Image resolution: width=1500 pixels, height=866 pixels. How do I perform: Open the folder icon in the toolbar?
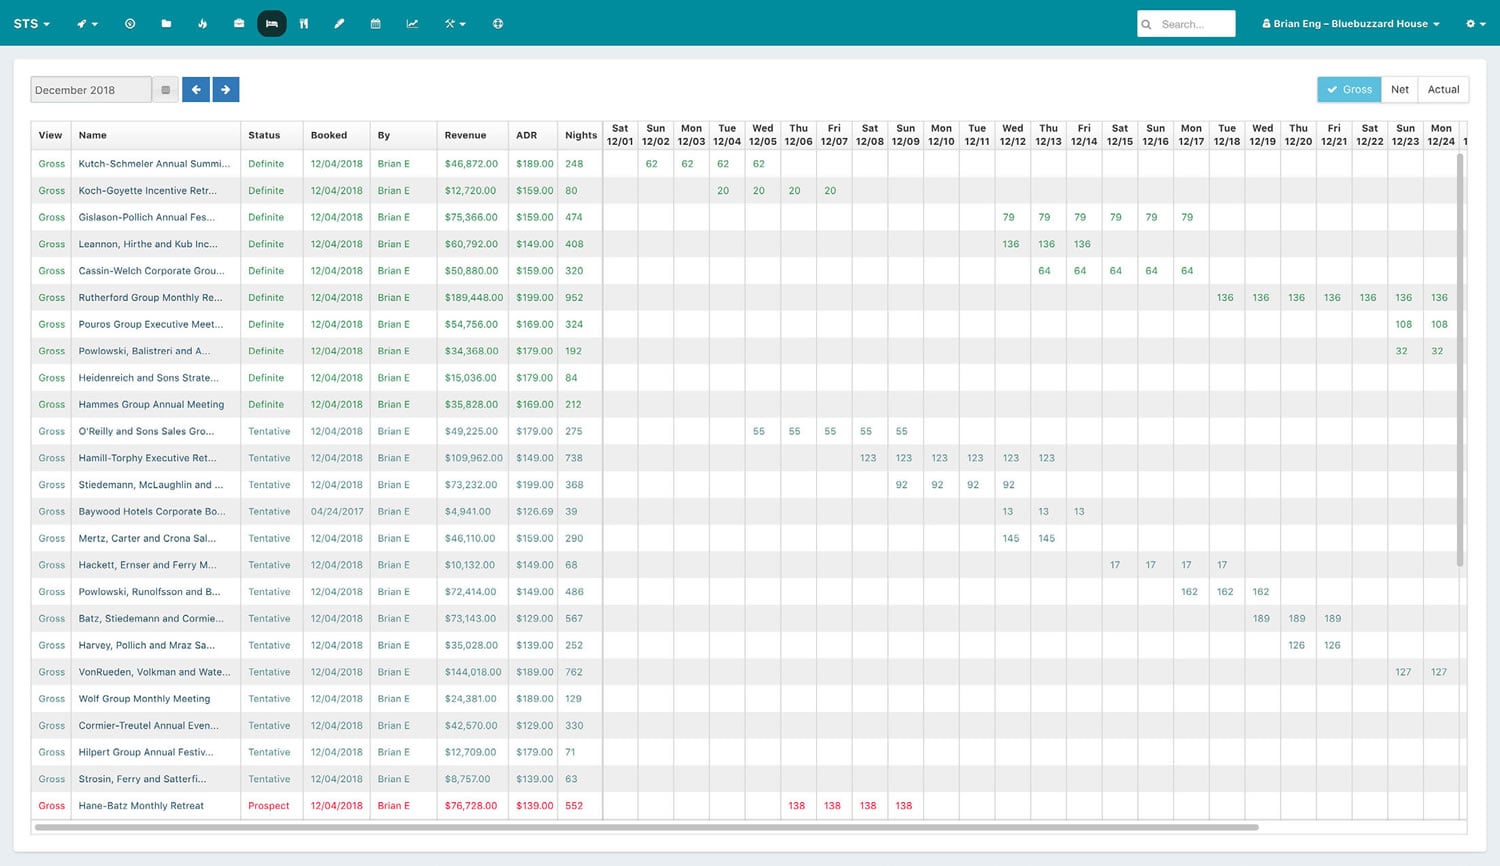pyautogui.click(x=166, y=23)
